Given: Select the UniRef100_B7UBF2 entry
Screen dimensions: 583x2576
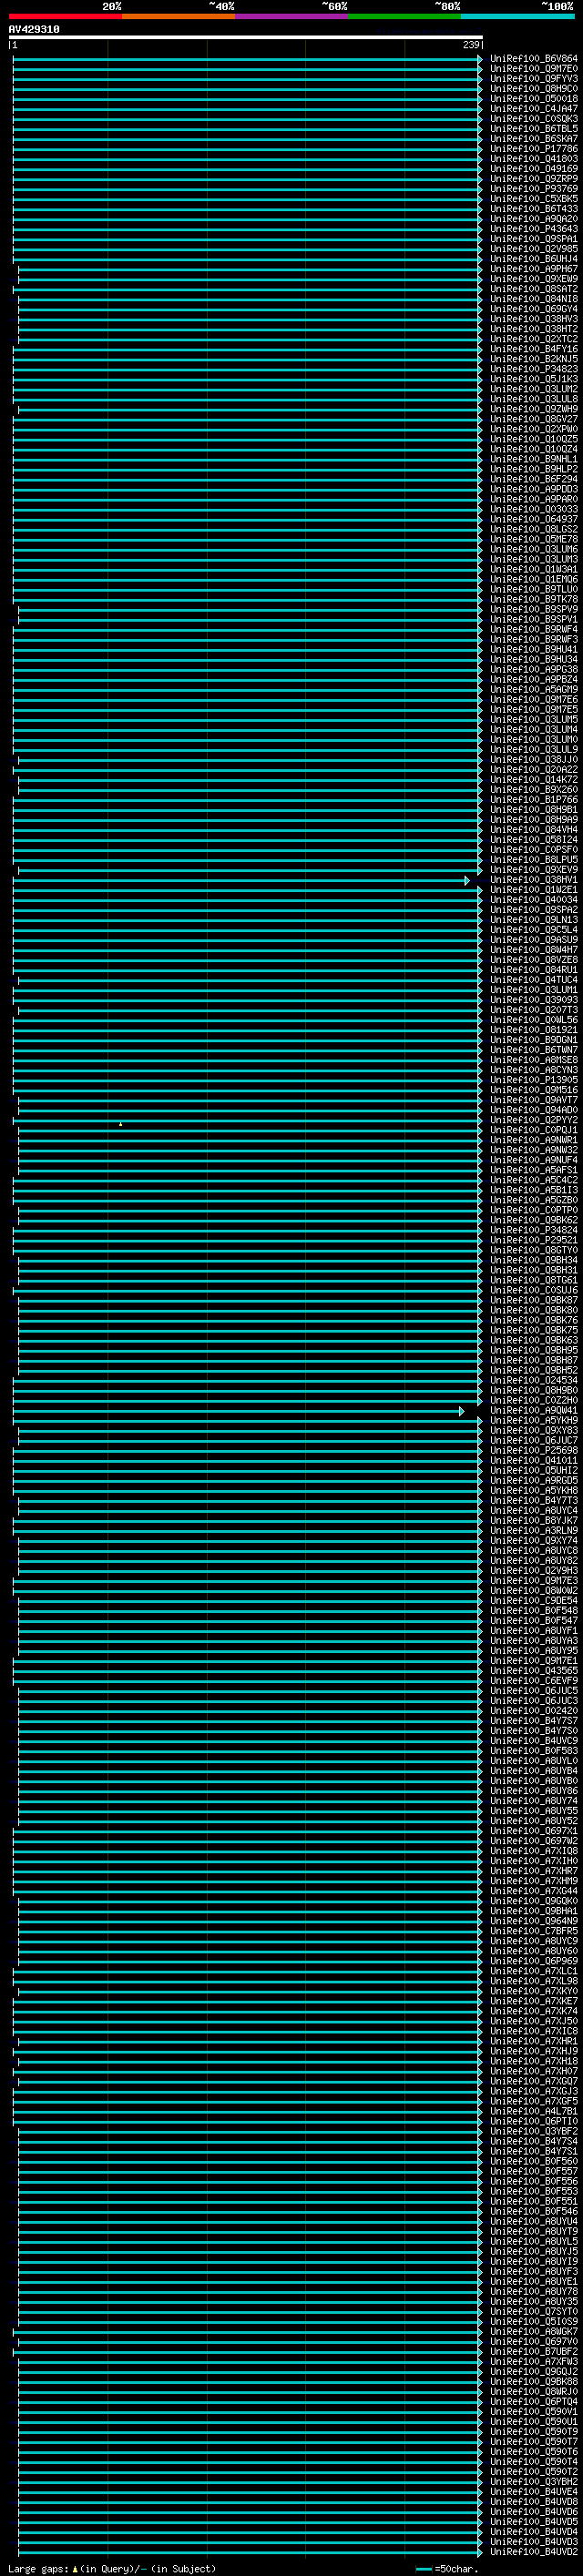Looking at the screenshot, I should coord(534,2351).
